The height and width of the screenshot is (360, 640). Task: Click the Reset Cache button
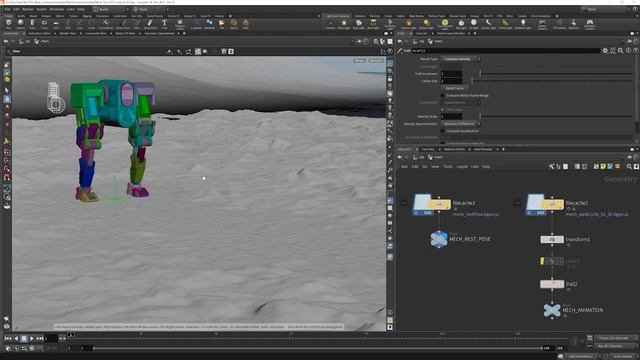[454, 88]
